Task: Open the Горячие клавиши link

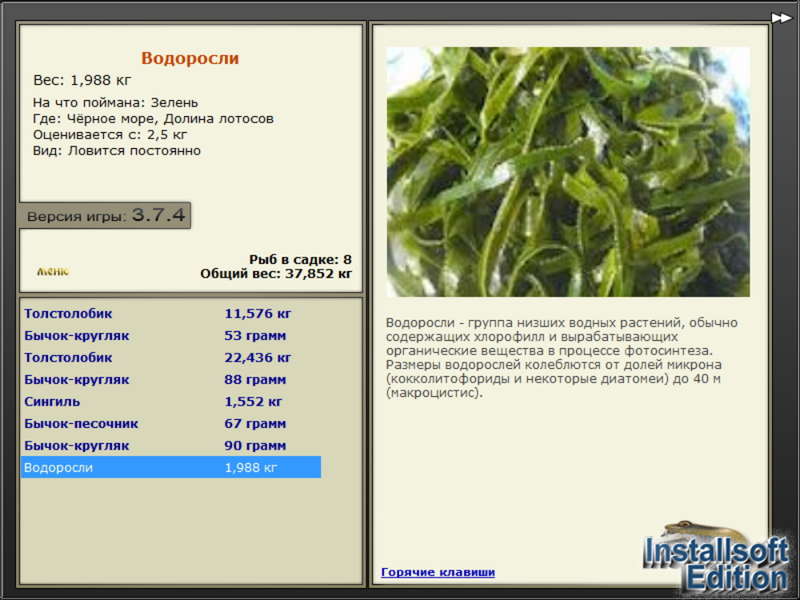Action: click(x=438, y=572)
